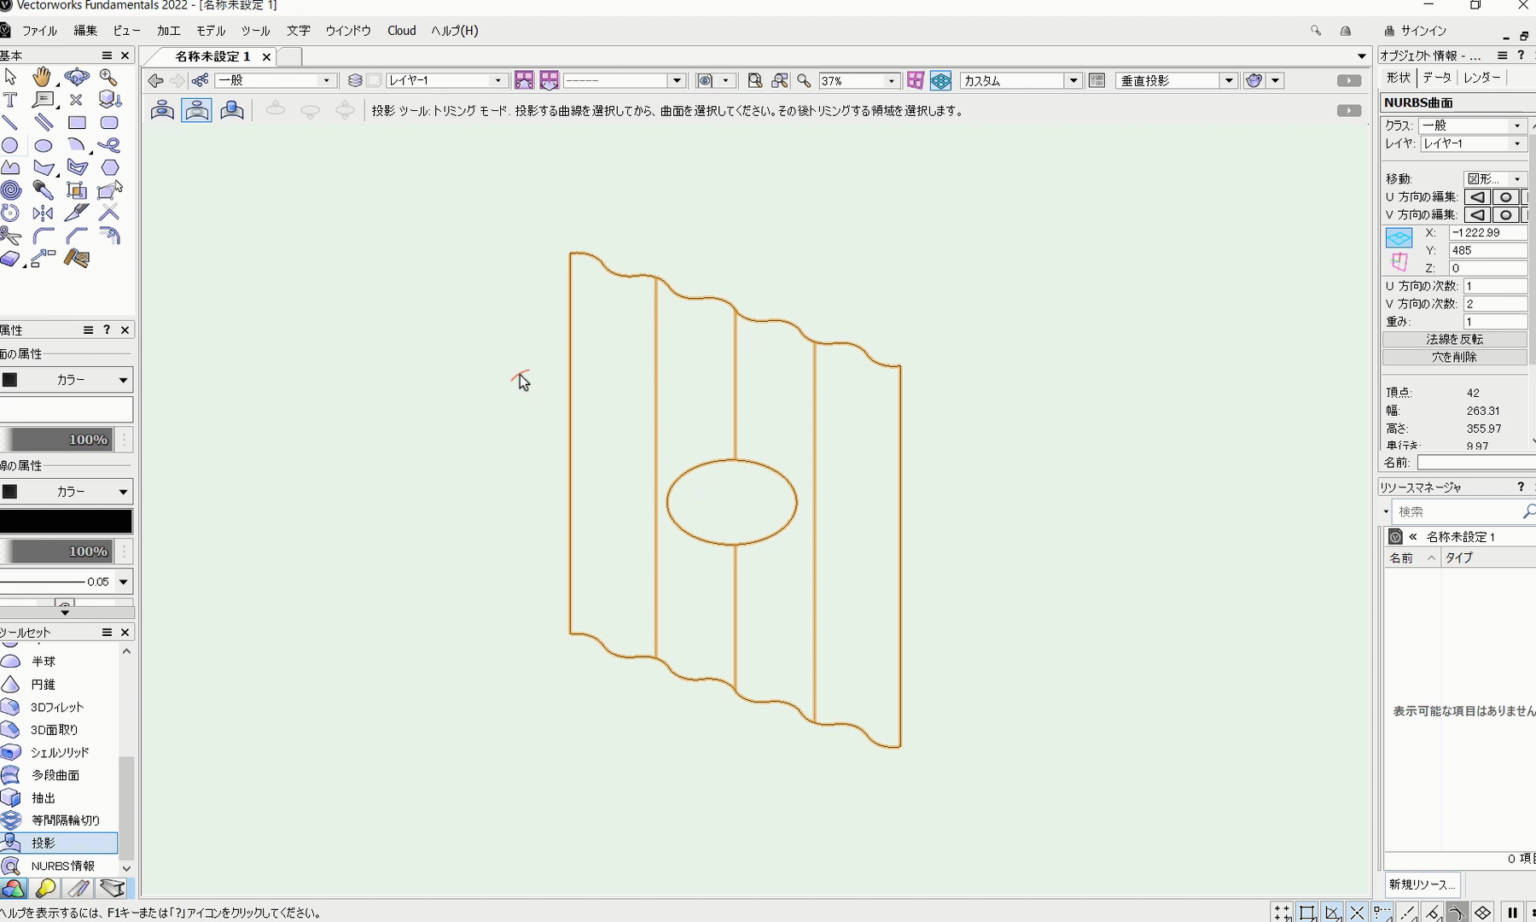Screen dimensions: 1536x922
Task: Open the ファイル menu
Action: (40, 31)
